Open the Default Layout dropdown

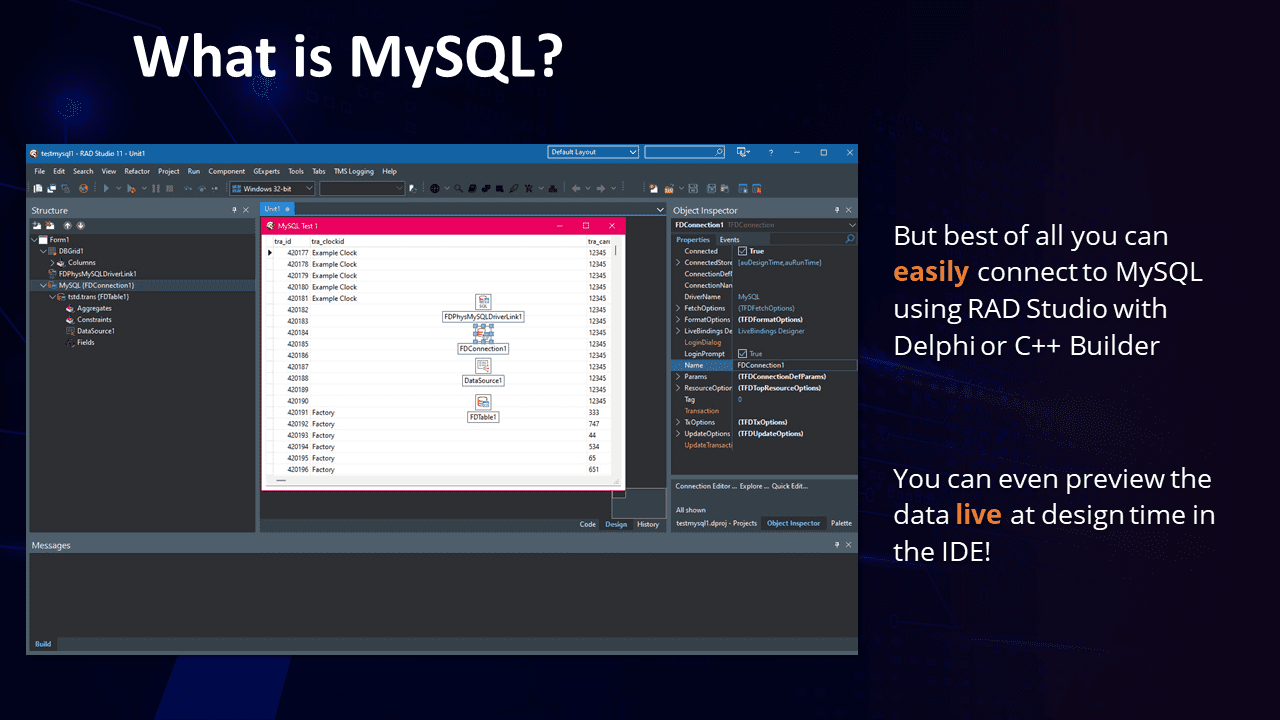point(593,152)
